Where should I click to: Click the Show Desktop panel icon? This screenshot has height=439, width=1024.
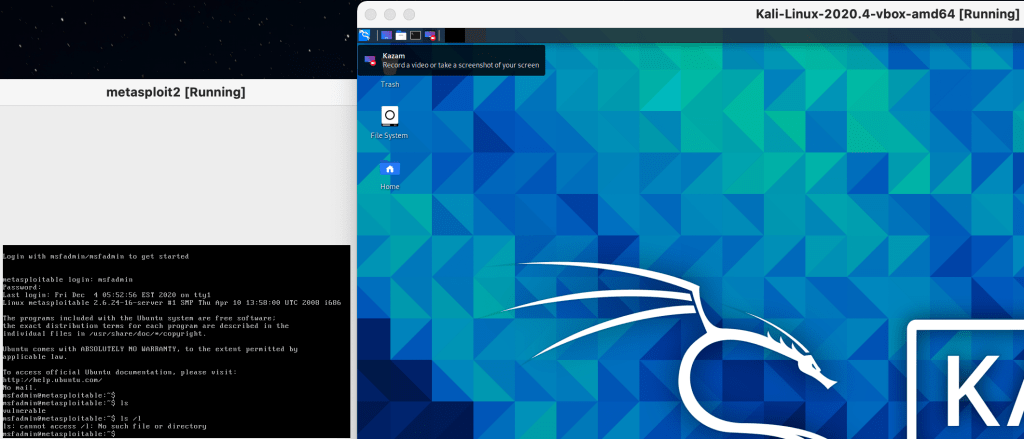(x=386, y=36)
